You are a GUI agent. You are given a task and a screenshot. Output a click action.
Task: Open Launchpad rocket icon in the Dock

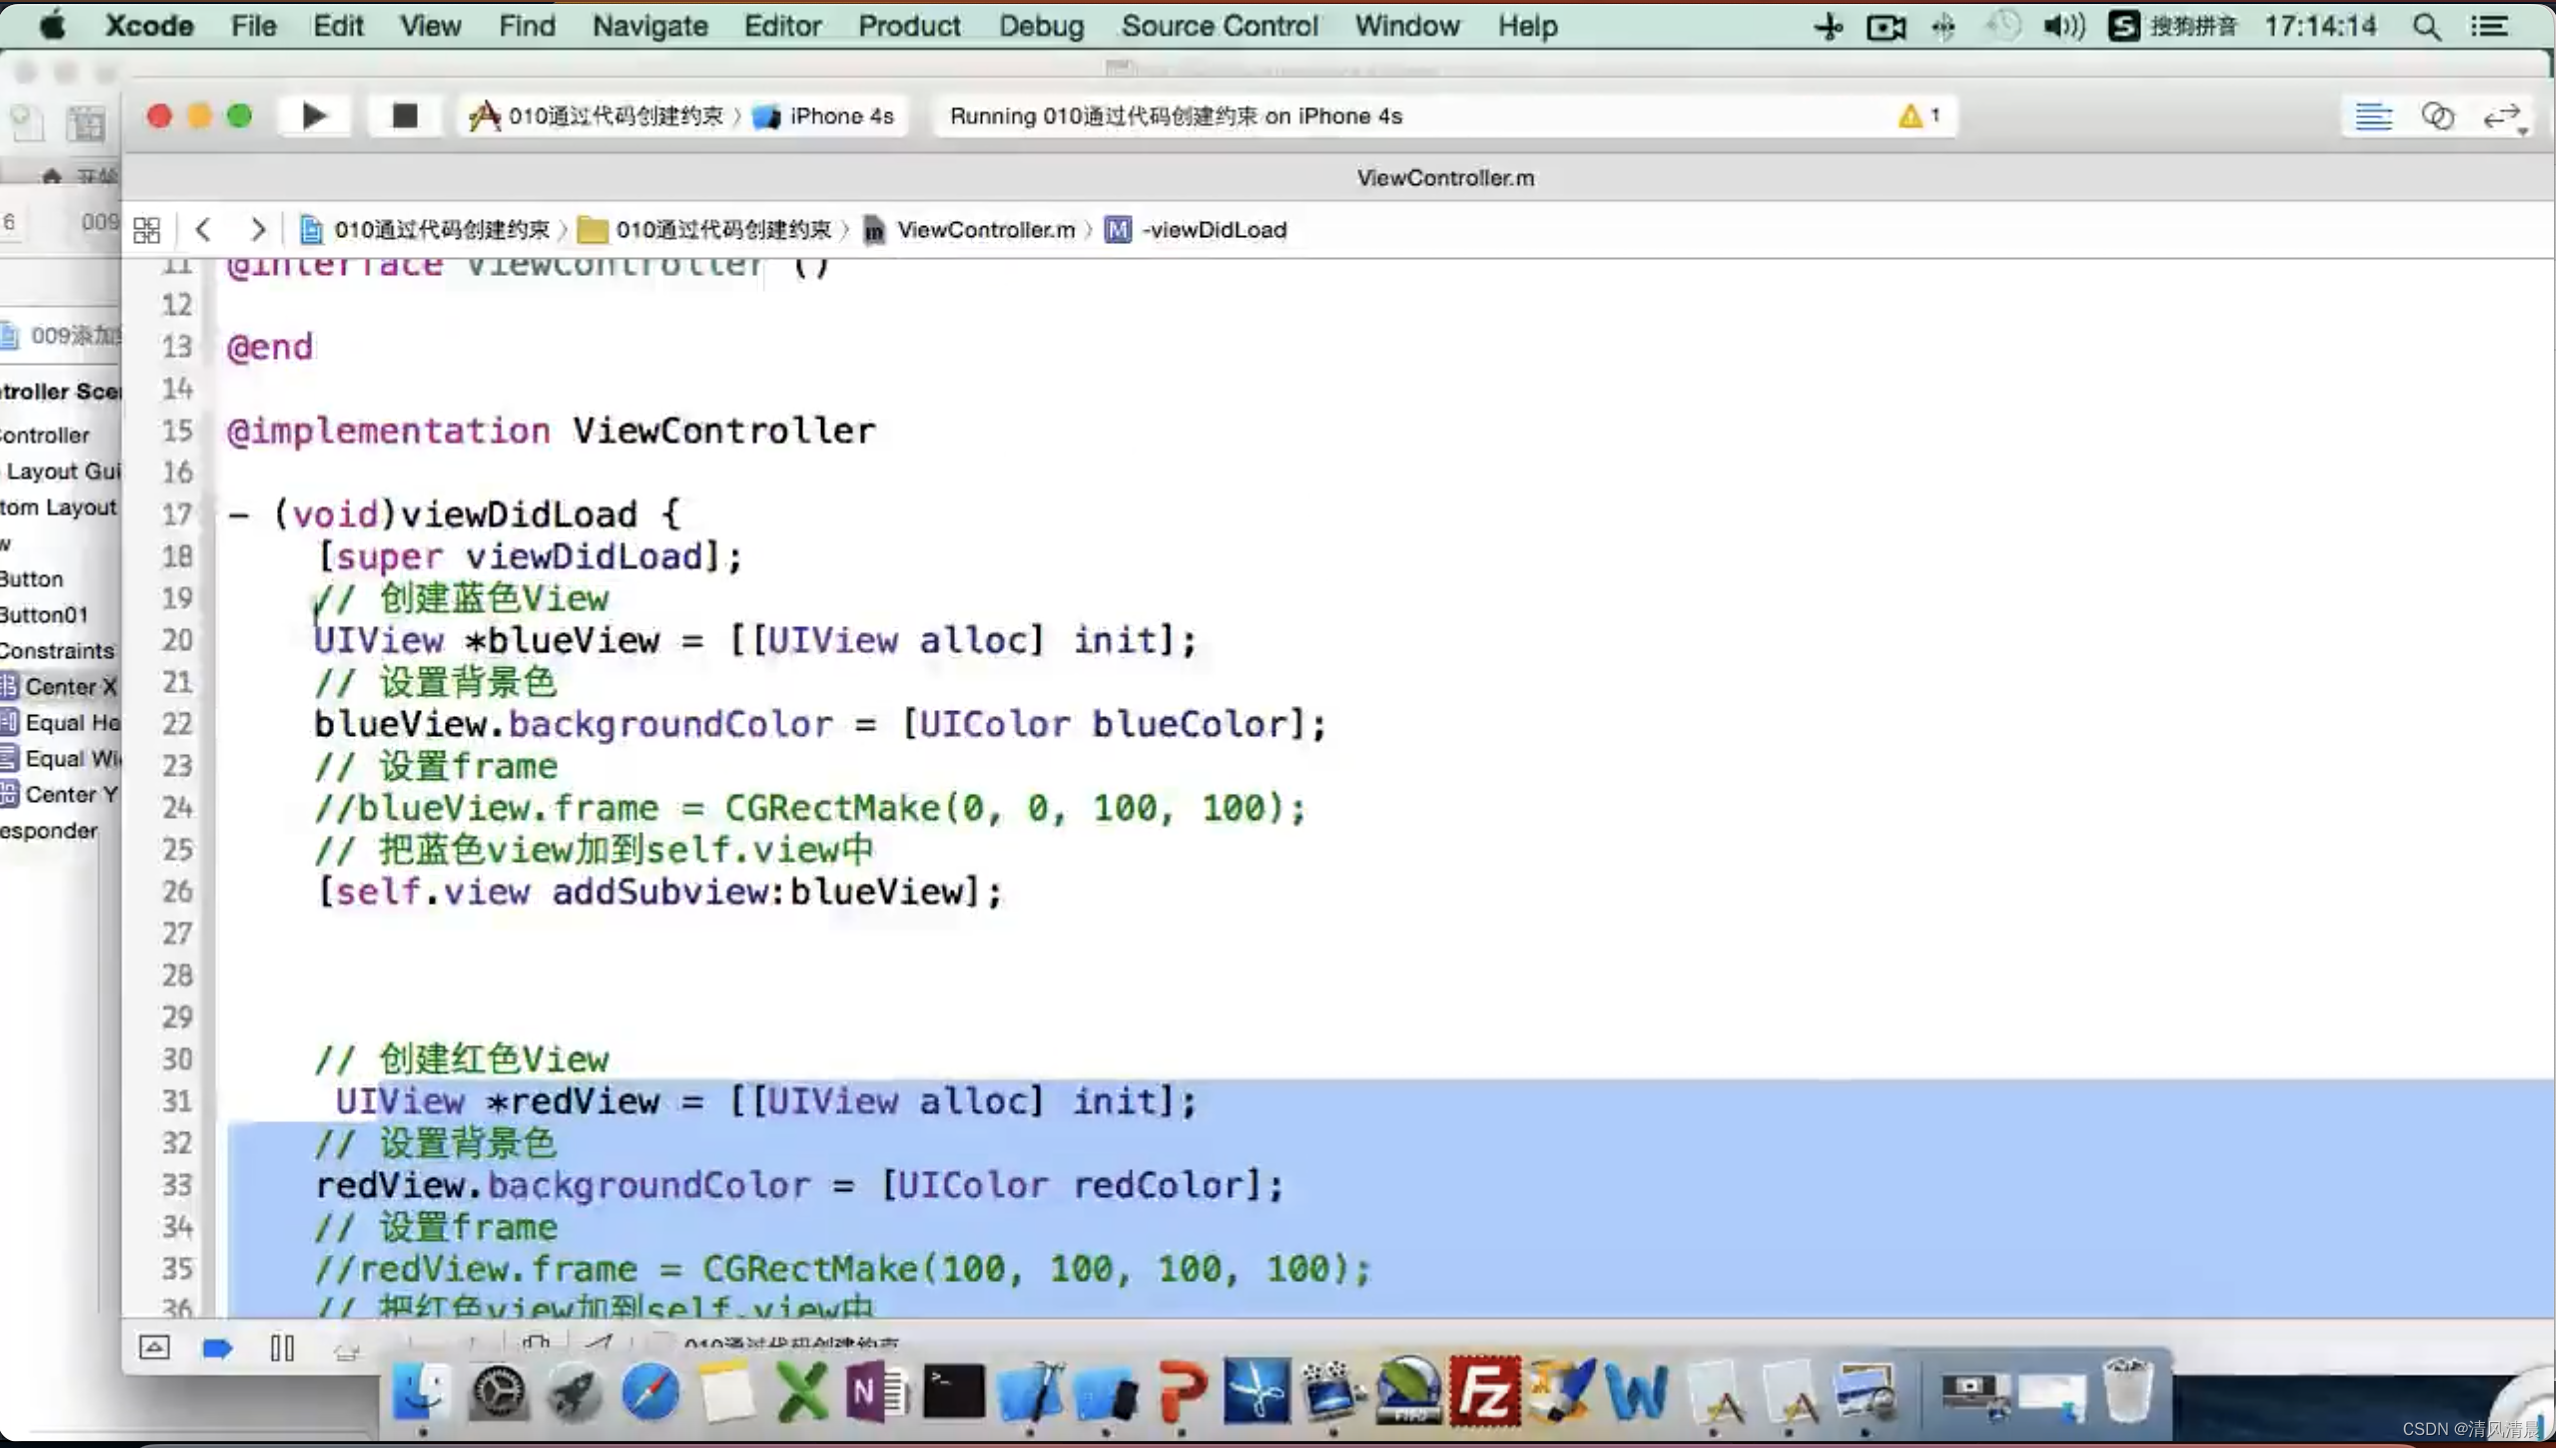coord(574,1391)
